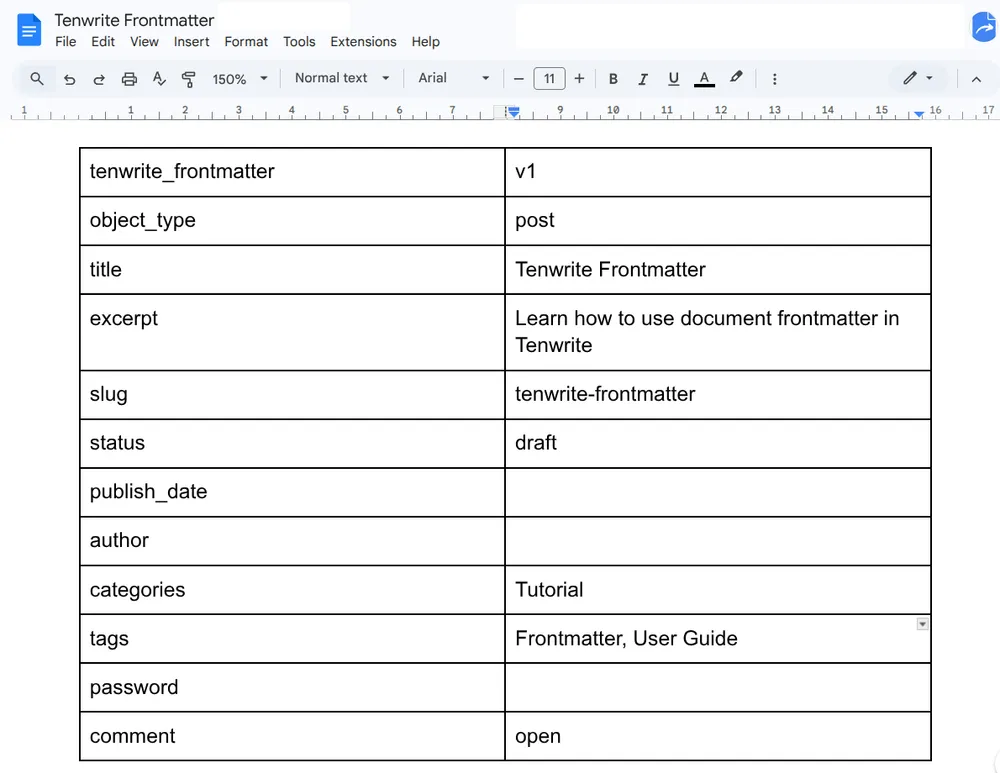The width and height of the screenshot is (1000, 773).
Task: Open the File menu
Action: tap(66, 41)
